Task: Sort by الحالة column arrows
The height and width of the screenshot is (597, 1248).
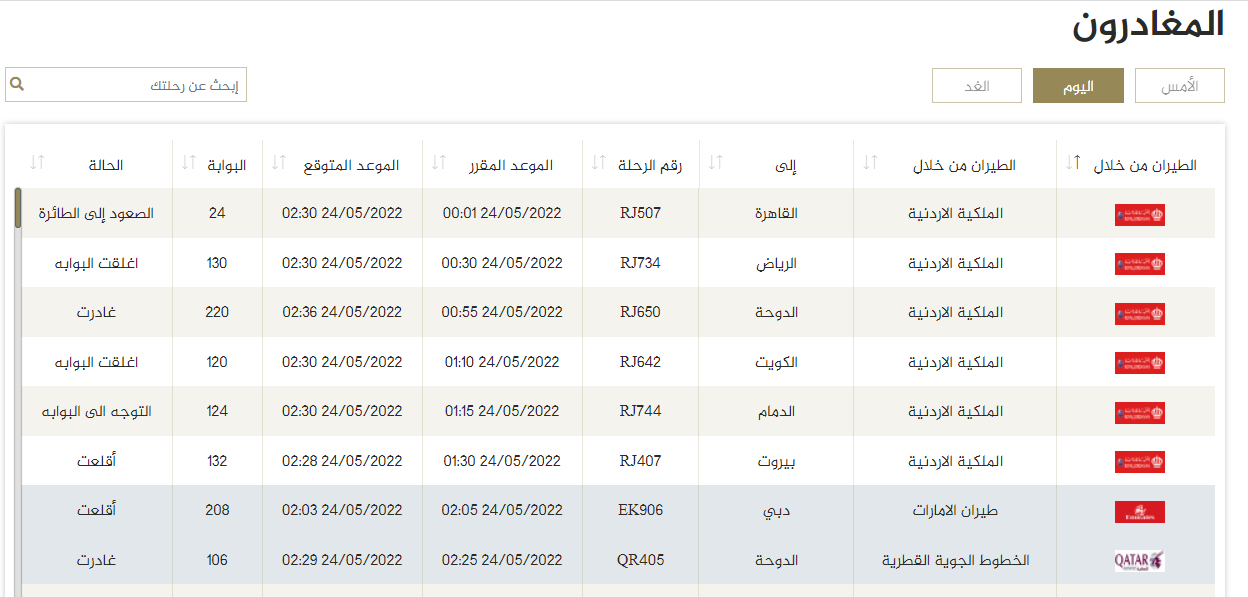Action: [38, 163]
